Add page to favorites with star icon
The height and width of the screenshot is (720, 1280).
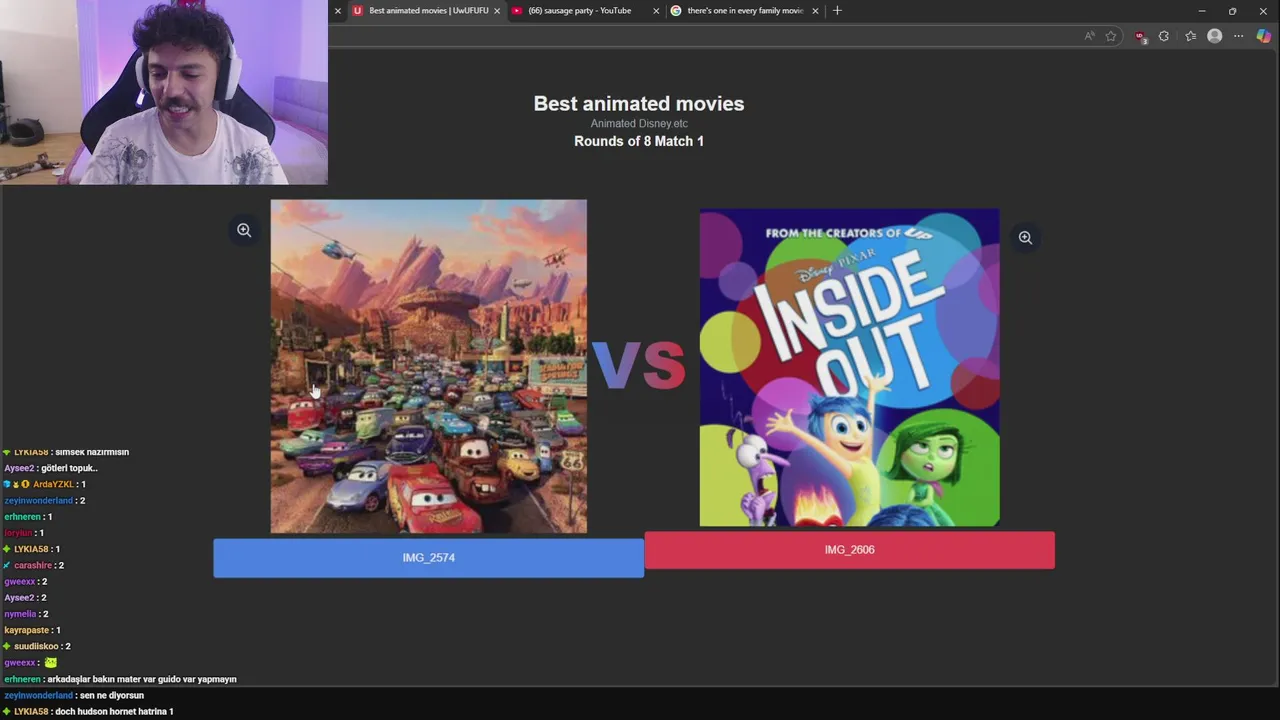(x=1111, y=36)
